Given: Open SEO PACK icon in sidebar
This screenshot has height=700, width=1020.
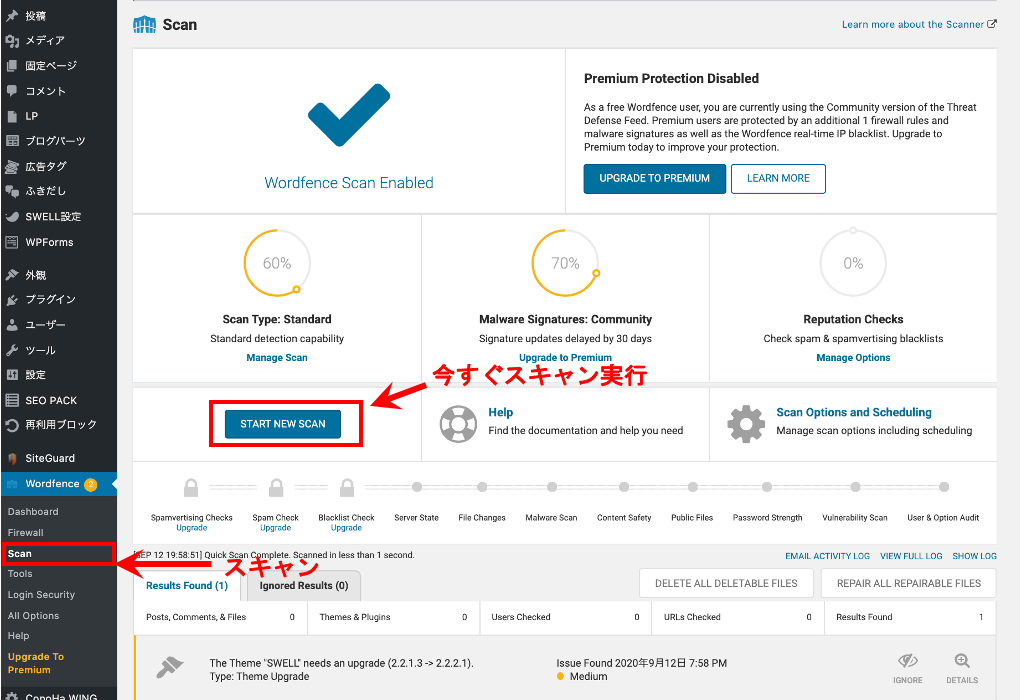Looking at the screenshot, I should click(x=12, y=400).
